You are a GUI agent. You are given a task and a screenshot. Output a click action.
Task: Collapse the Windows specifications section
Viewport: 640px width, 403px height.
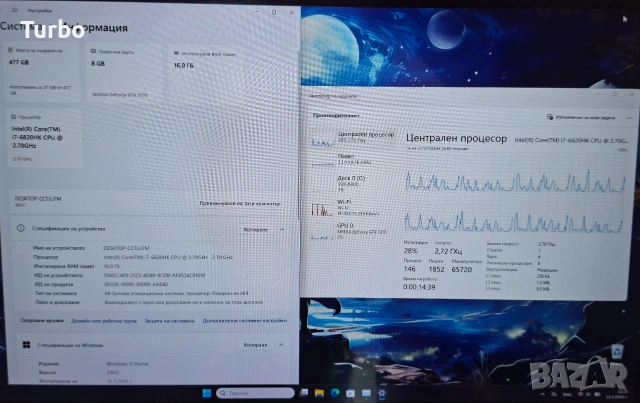282,345
